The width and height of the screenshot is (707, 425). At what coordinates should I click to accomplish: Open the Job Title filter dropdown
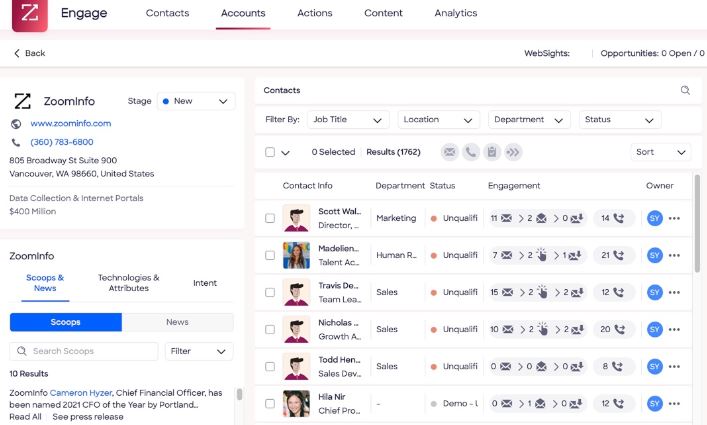pos(348,120)
